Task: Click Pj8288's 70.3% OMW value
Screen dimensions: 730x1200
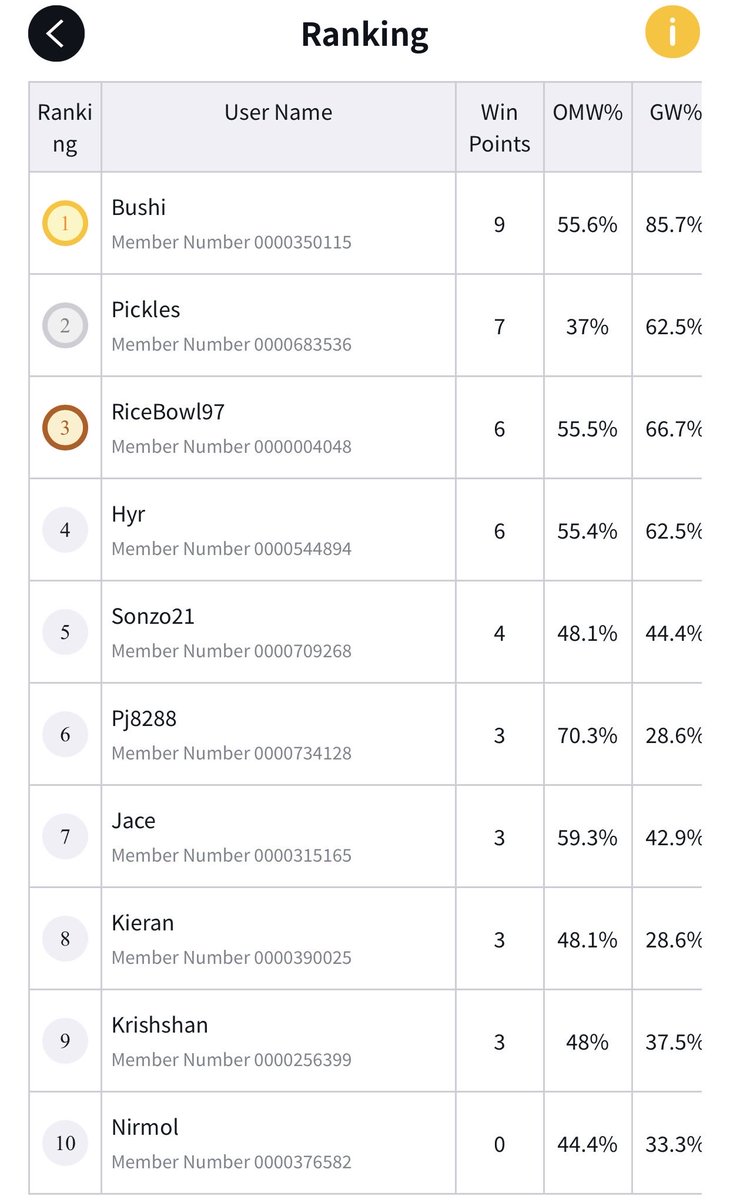Action: pyautogui.click(x=588, y=736)
